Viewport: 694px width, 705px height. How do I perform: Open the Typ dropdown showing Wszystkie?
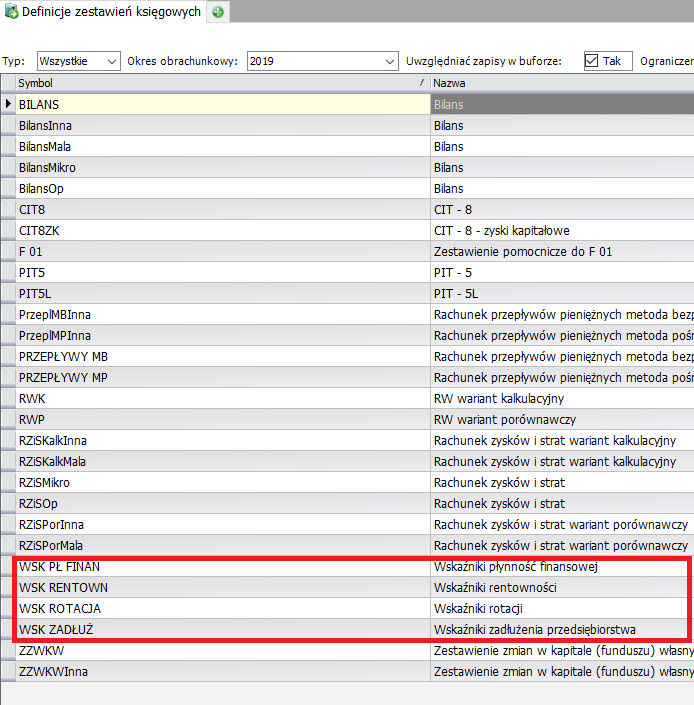coord(78,61)
